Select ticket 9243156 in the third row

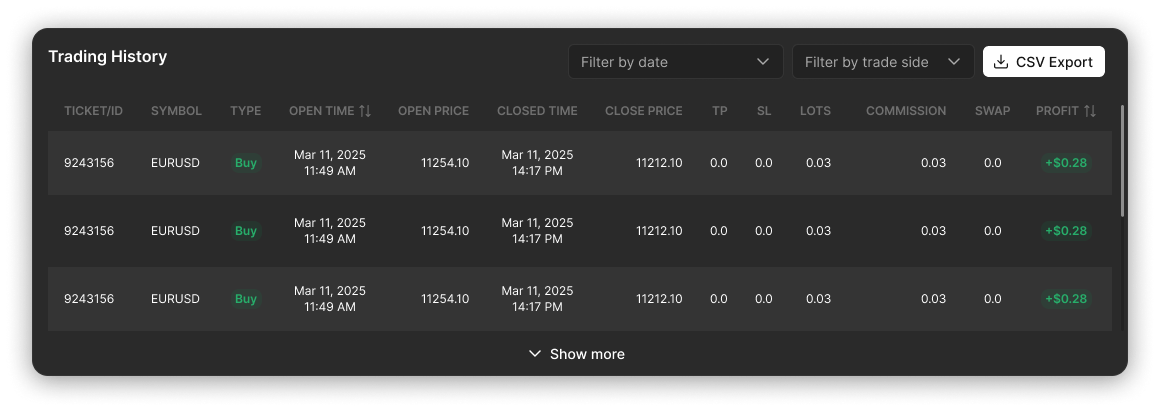click(x=89, y=299)
